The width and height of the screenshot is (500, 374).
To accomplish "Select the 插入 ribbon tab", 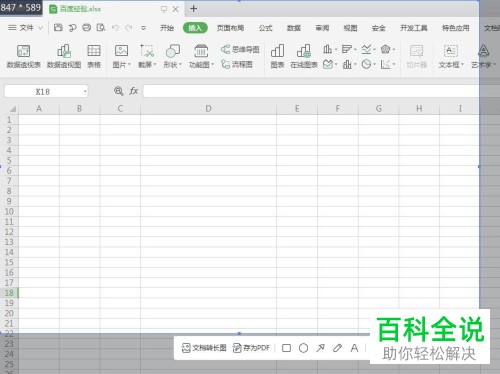I will point(195,28).
